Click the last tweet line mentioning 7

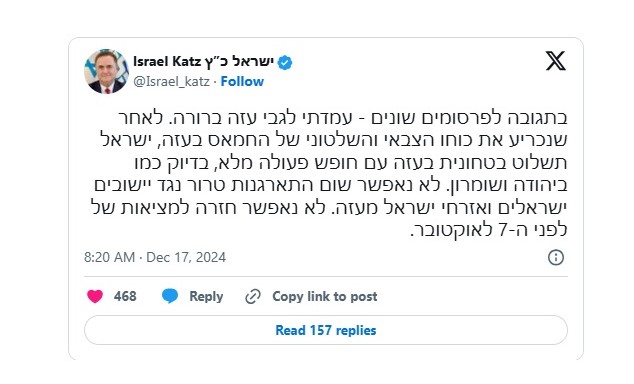pos(489,230)
